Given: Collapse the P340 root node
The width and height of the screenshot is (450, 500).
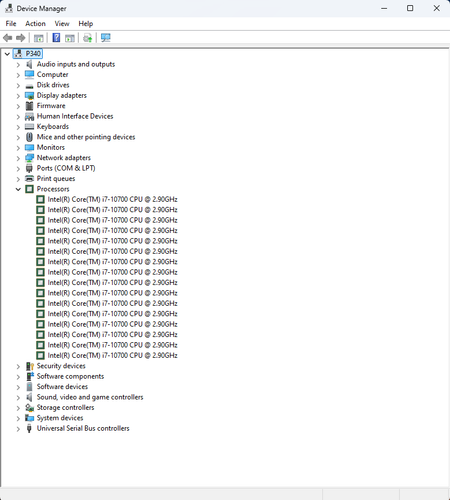Looking at the screenshot, I should click(x=7, y=54).
